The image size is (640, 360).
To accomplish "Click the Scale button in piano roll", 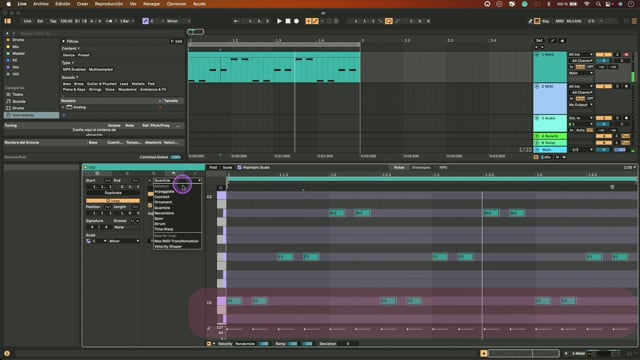I will pos(227,167).
